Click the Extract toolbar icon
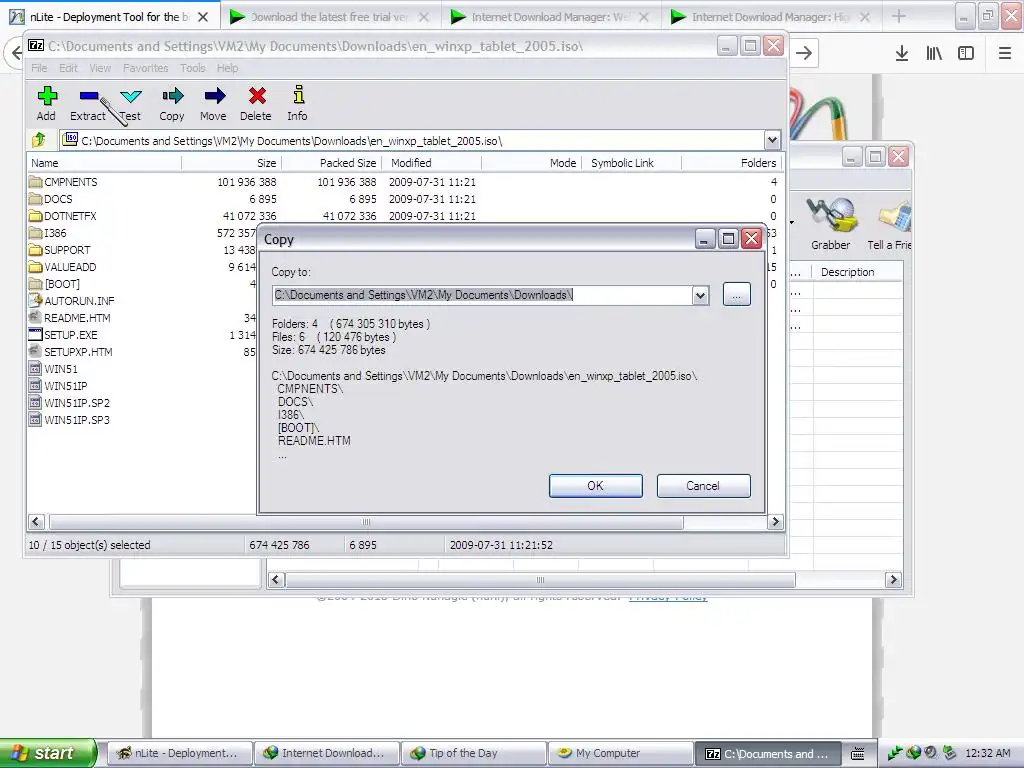The image size is (1024, 768). point(88,97)
